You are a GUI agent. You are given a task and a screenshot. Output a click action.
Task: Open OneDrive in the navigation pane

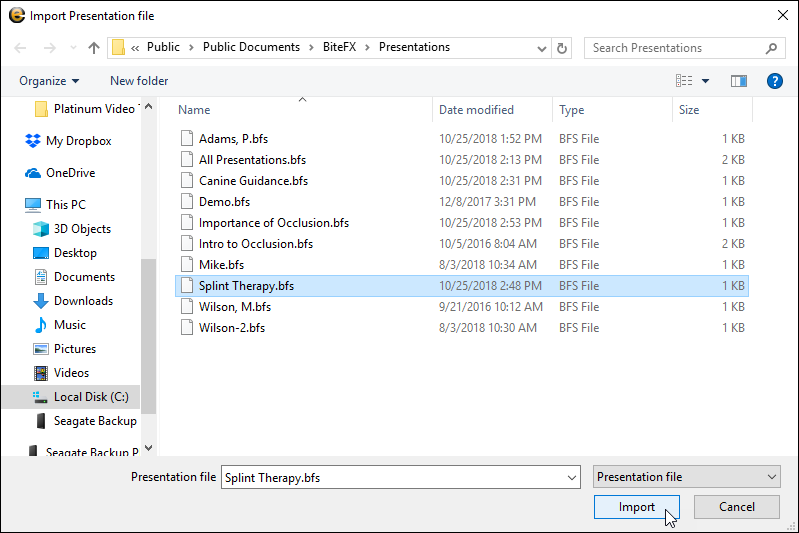[x=70, y=173]
